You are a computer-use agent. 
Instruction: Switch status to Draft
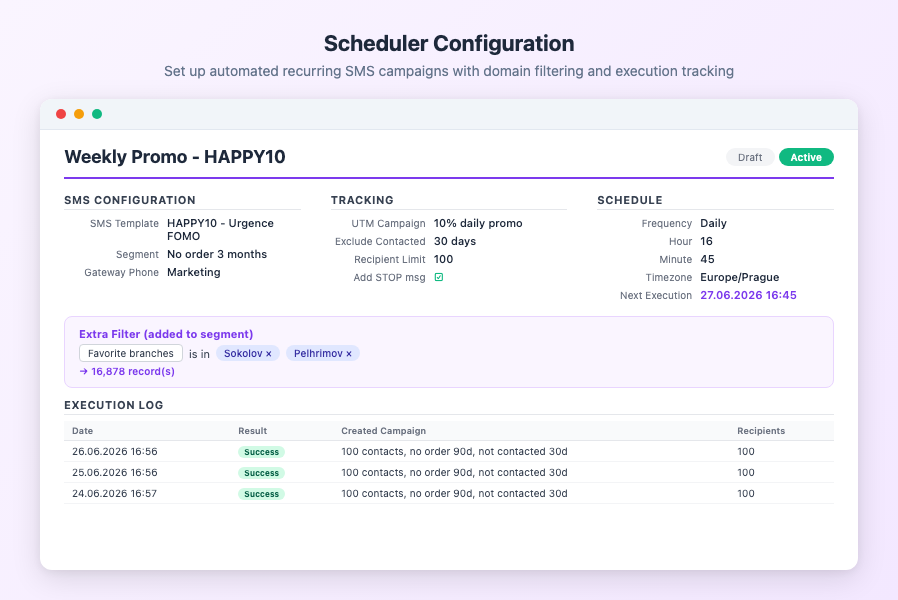750,157
